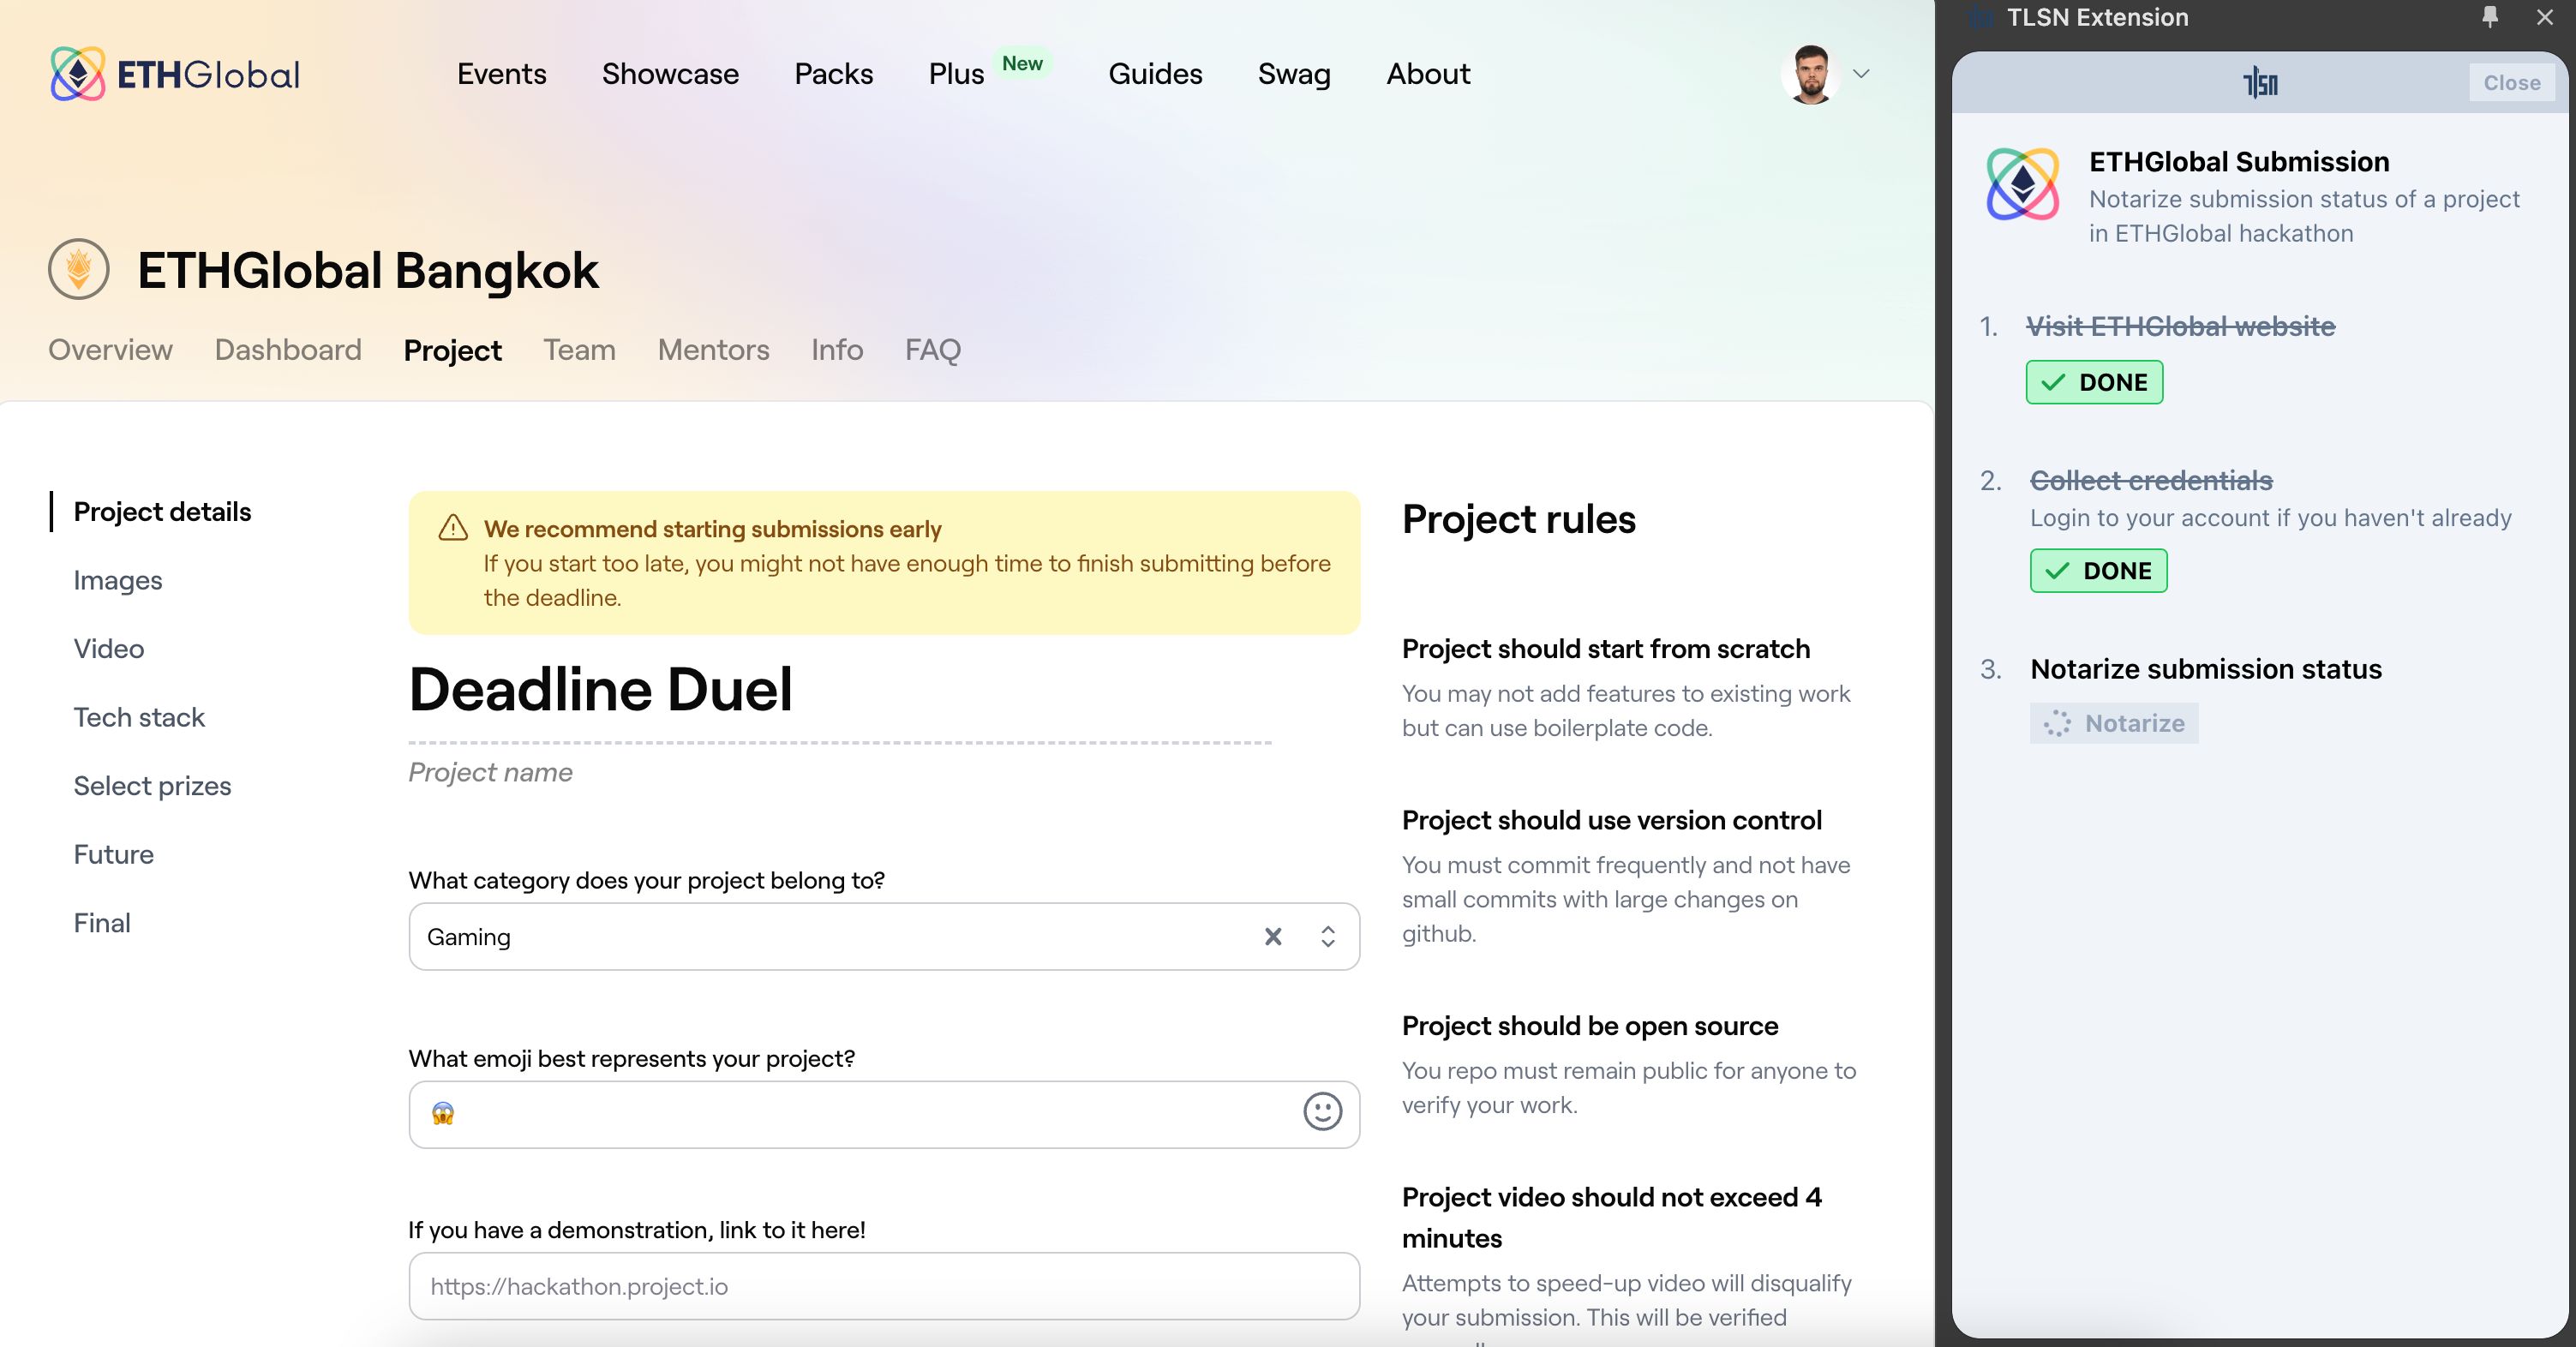
Task: Go to Video section in sidebar
Action: 109,649
